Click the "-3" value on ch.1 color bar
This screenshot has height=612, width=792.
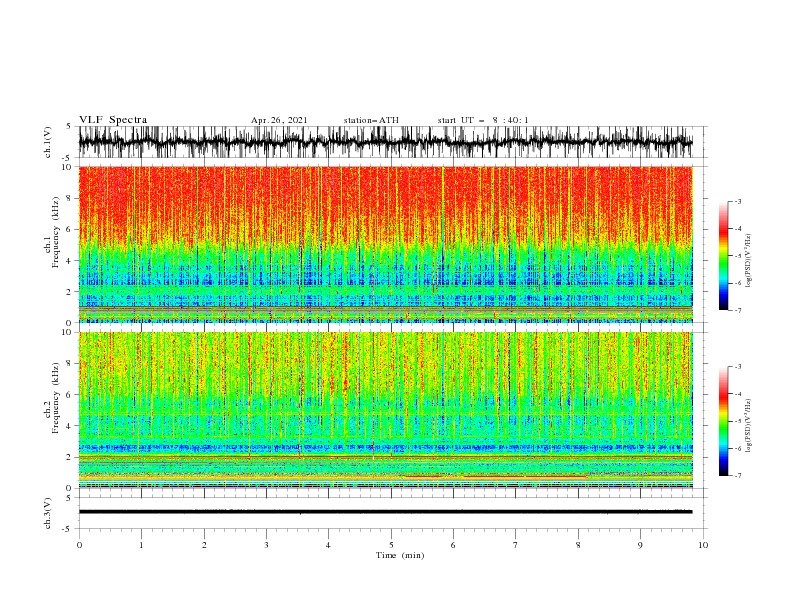click(x=737, y=201)
